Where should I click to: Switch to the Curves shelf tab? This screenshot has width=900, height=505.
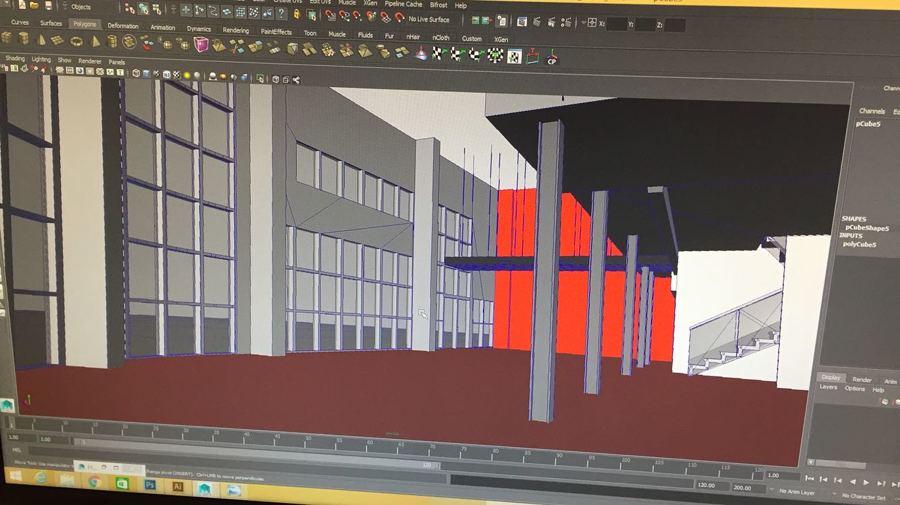point(20,22)
